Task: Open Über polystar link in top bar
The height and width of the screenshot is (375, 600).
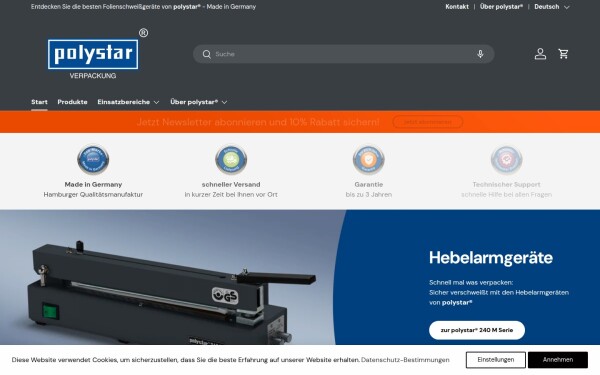Action: pos(501,7)
